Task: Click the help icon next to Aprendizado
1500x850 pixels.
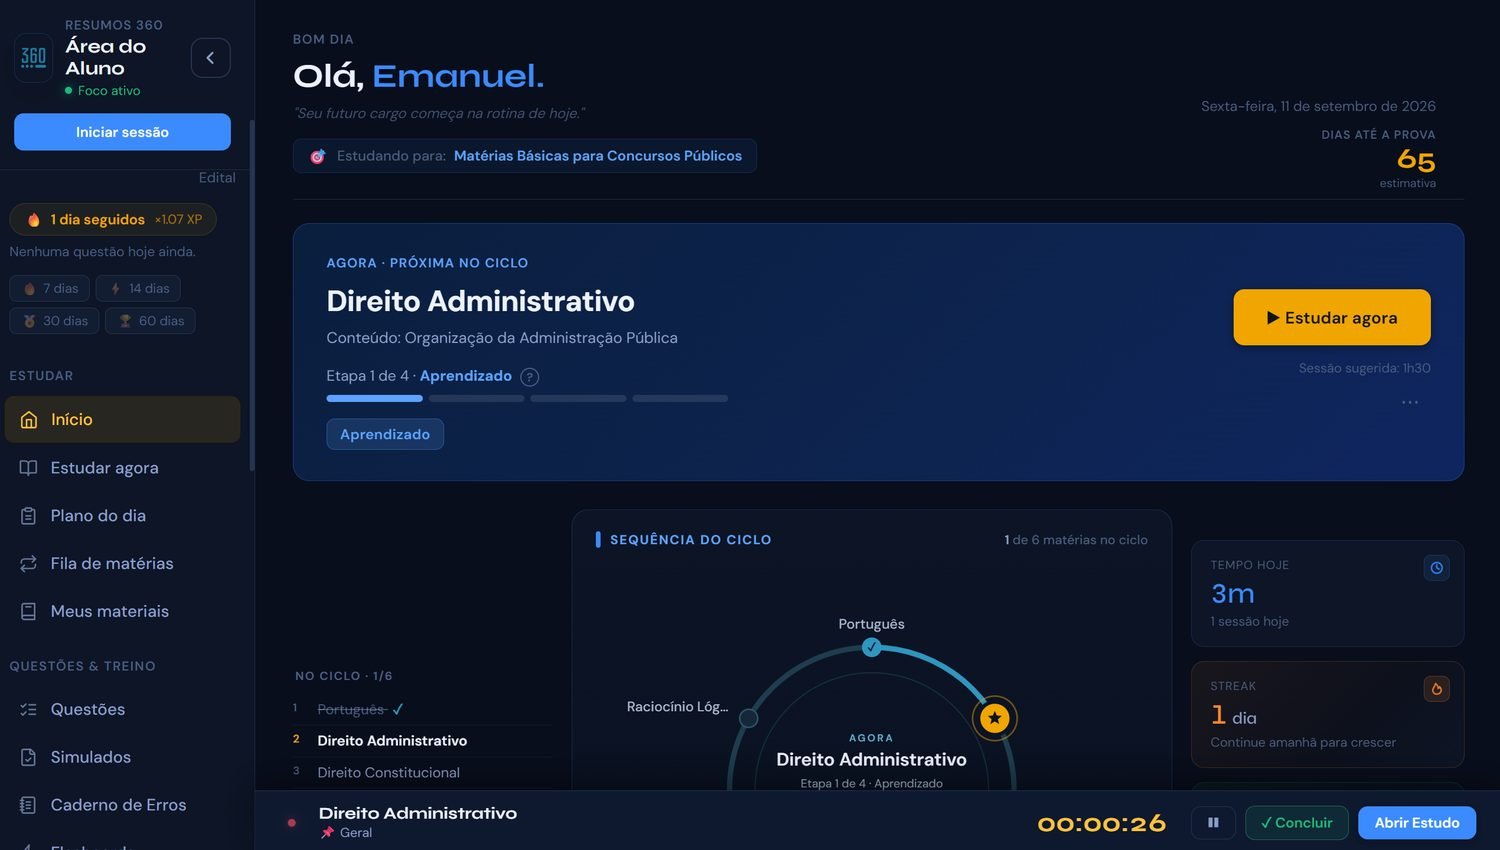Action: 530,377
